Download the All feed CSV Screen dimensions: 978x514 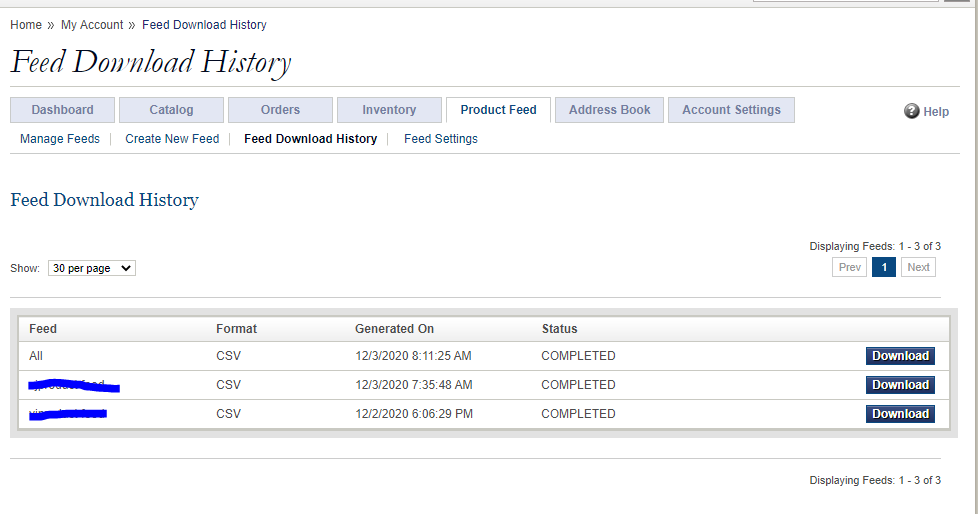click(900, 356)
